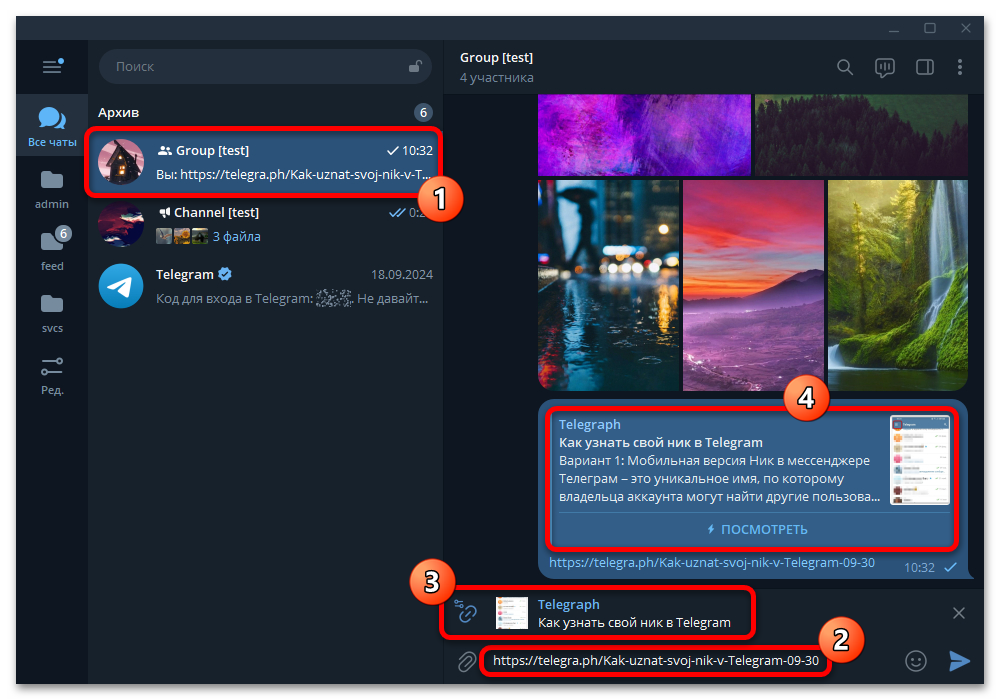Click the message input field with URL
Screen dimensions: 1000x700
[656, 661]
